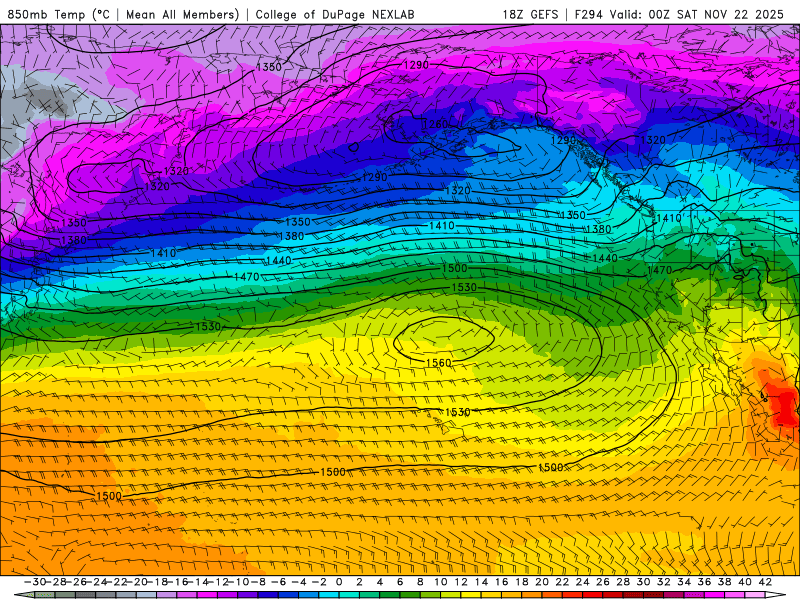Click the -8 value on the color scale
This screenshot has height=600, width=800.
coord(258,582)
